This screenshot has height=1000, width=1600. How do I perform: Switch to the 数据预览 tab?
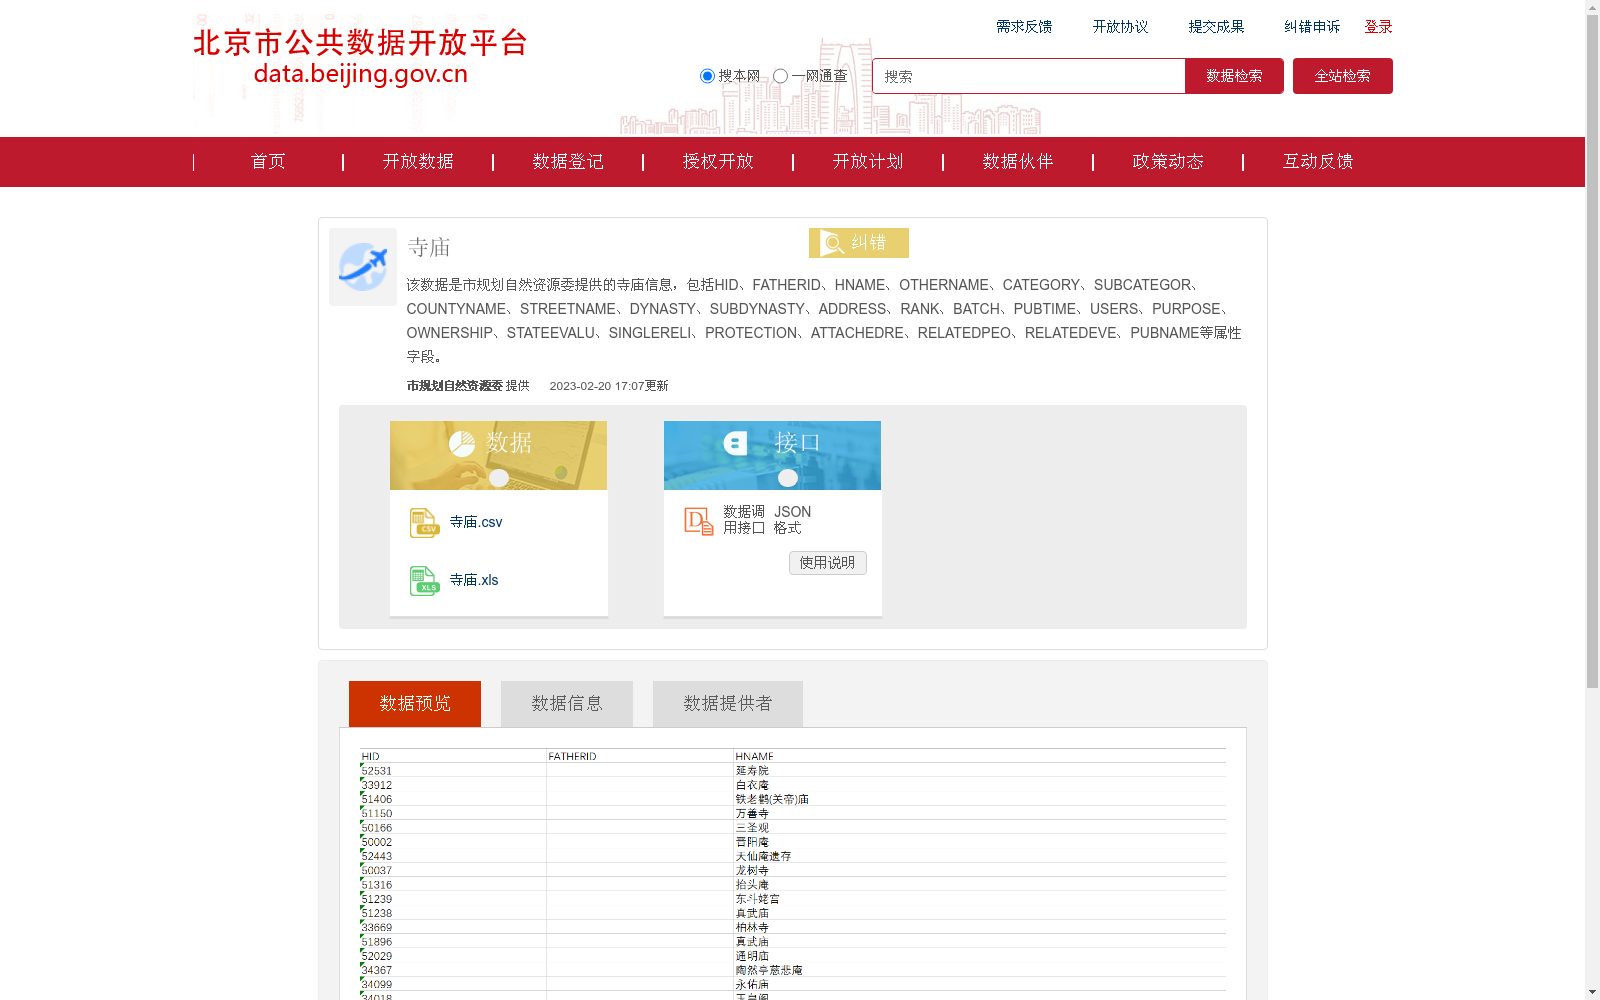415,704
